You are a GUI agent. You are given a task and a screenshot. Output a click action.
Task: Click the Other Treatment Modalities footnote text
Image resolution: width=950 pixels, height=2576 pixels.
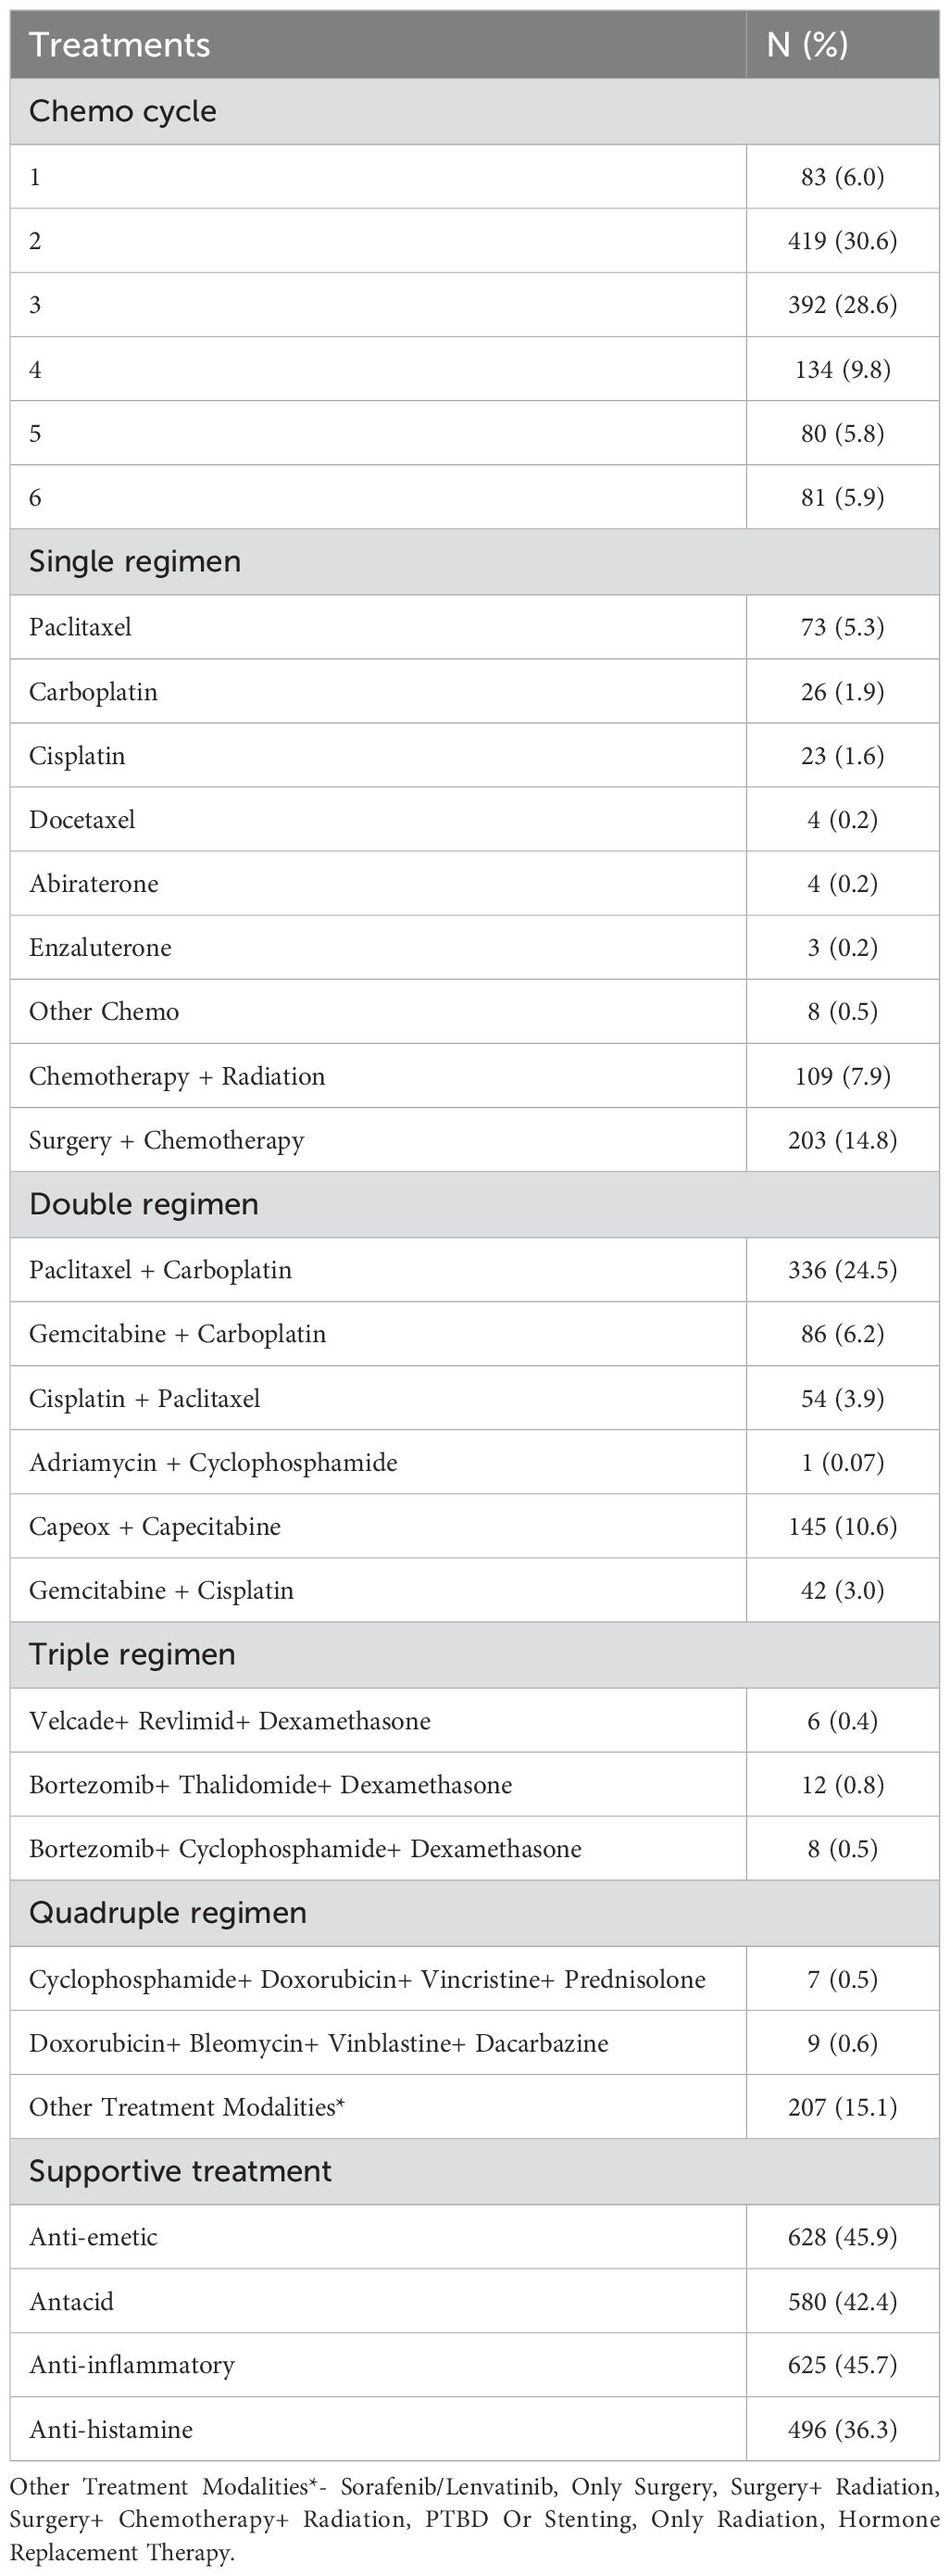pyautogui.click(x=474, y=2518)
